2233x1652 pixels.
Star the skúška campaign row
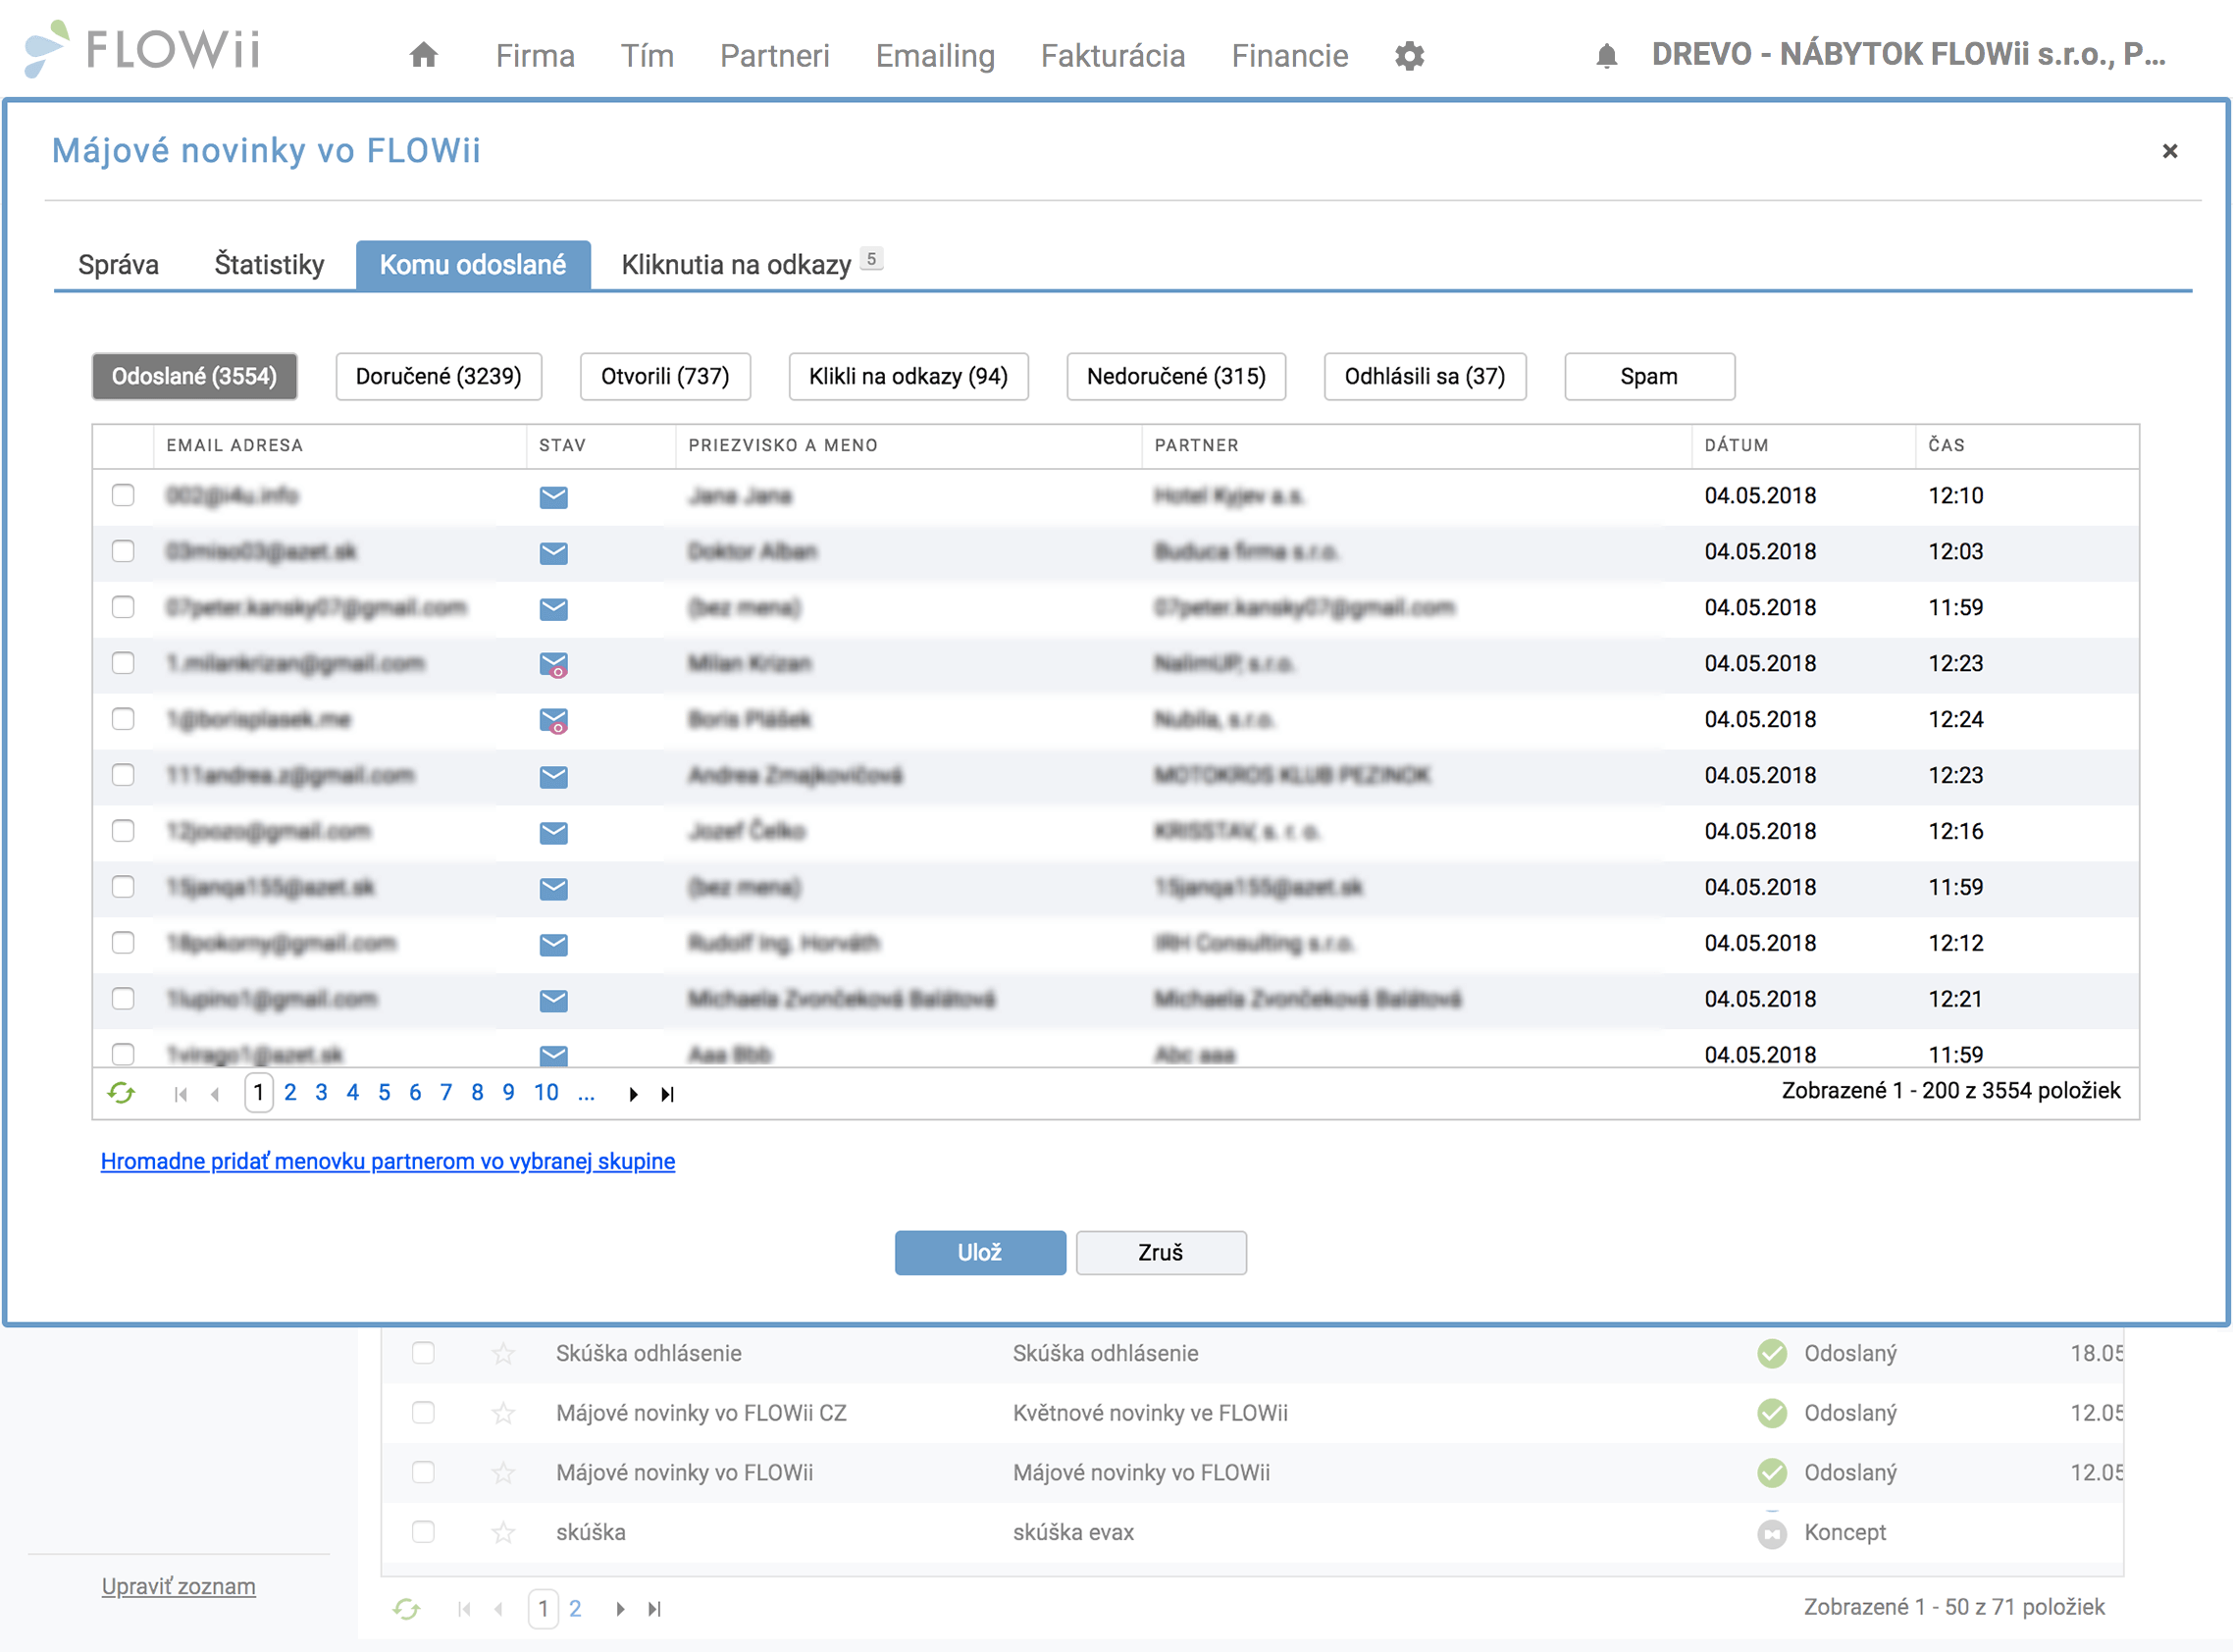point(503,1532)
